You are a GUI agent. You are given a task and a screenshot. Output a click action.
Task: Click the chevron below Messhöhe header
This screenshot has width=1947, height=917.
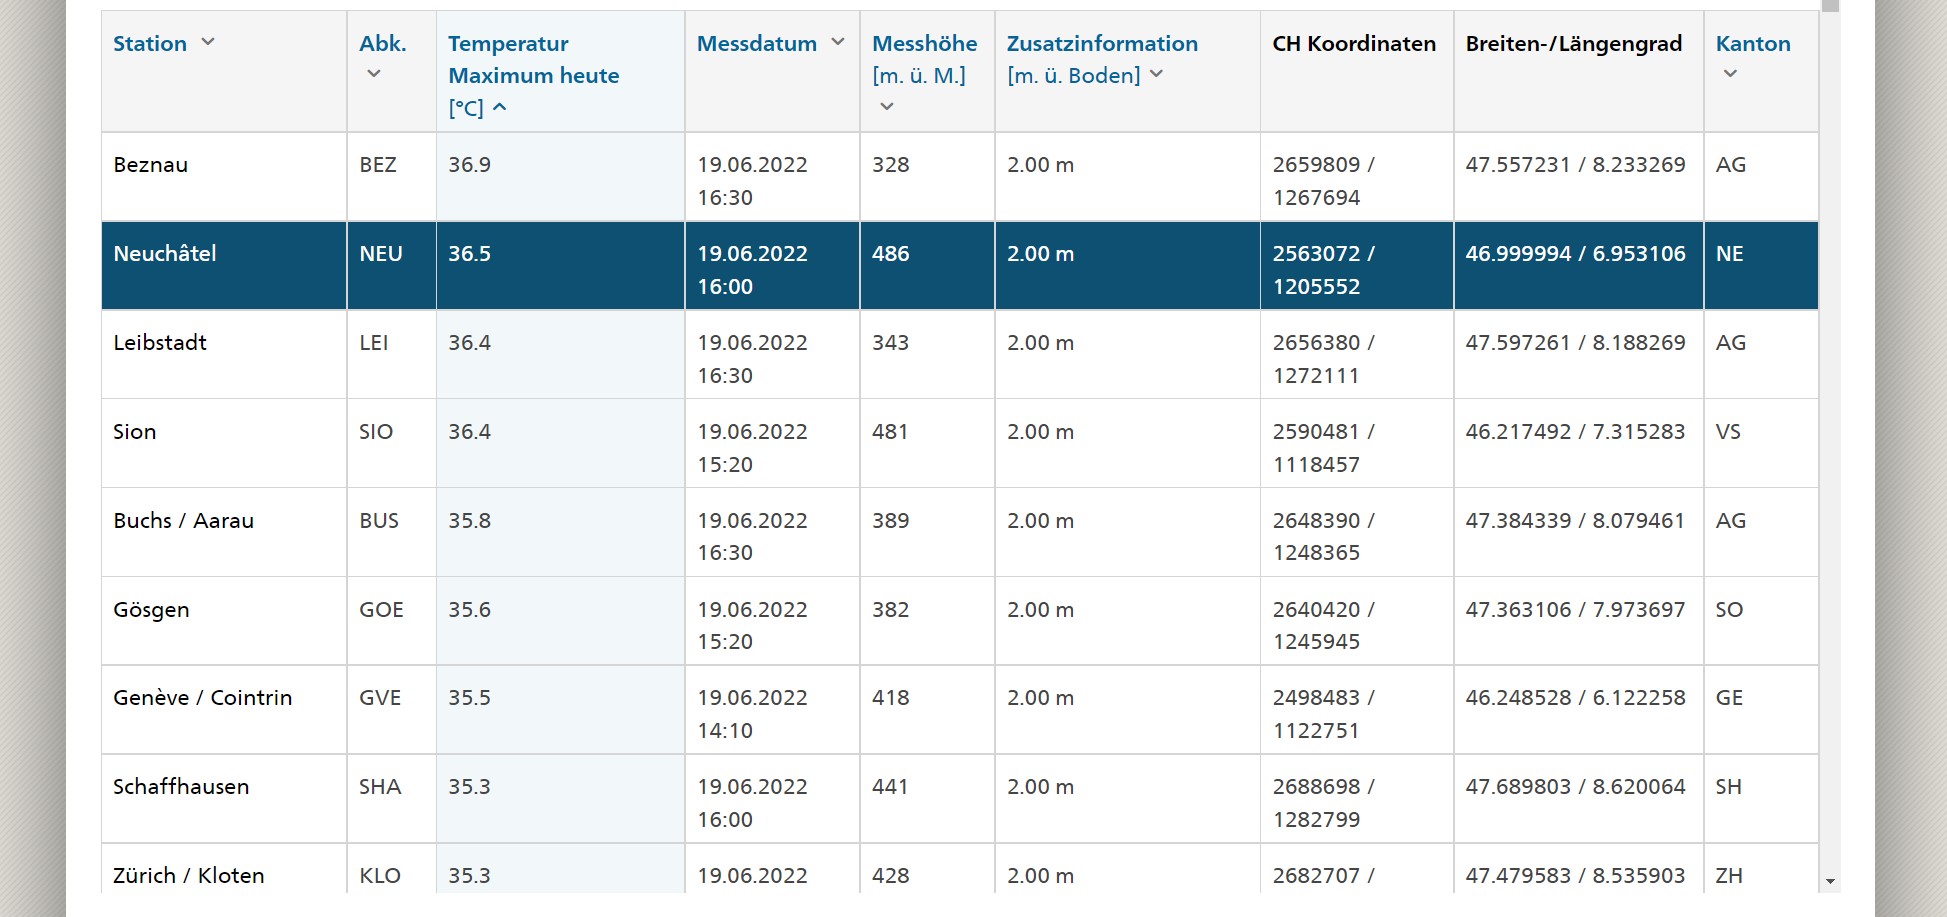(x=886, y=106)
